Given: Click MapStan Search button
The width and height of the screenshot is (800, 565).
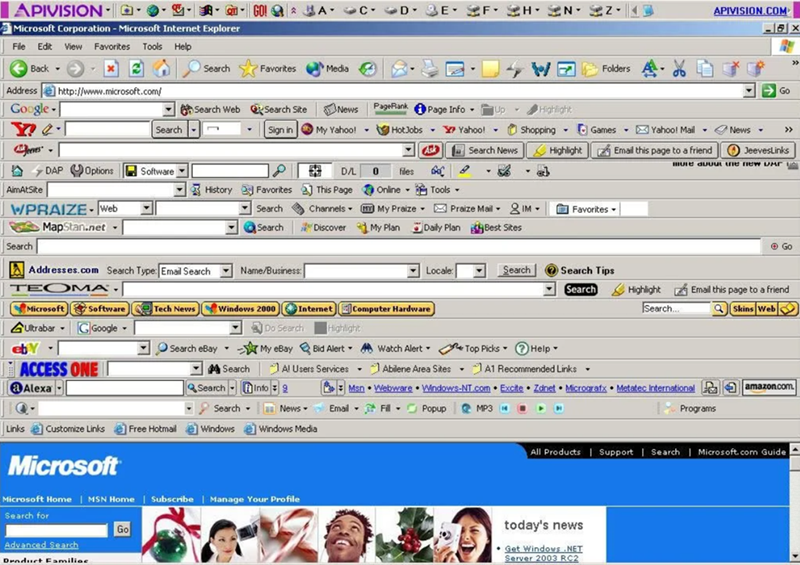Looking at the screenshot, I should pyautogui.click(x=263, y=228).
